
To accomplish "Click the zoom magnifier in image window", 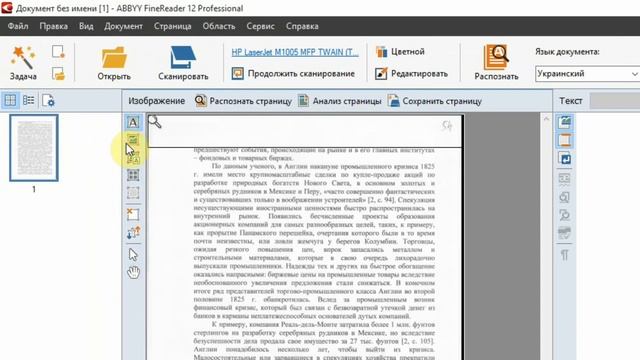I will tap(155, 122).
